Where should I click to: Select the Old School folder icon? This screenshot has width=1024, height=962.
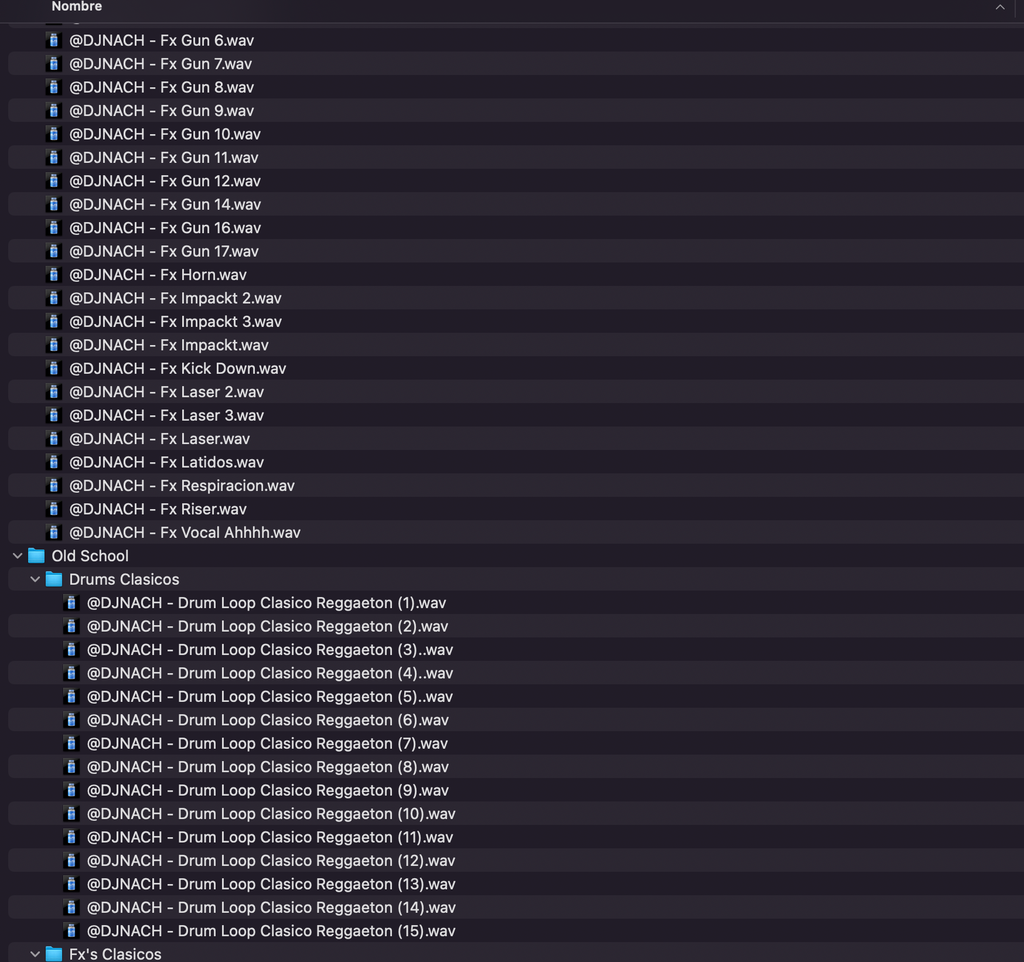click(x=37, y=556)
